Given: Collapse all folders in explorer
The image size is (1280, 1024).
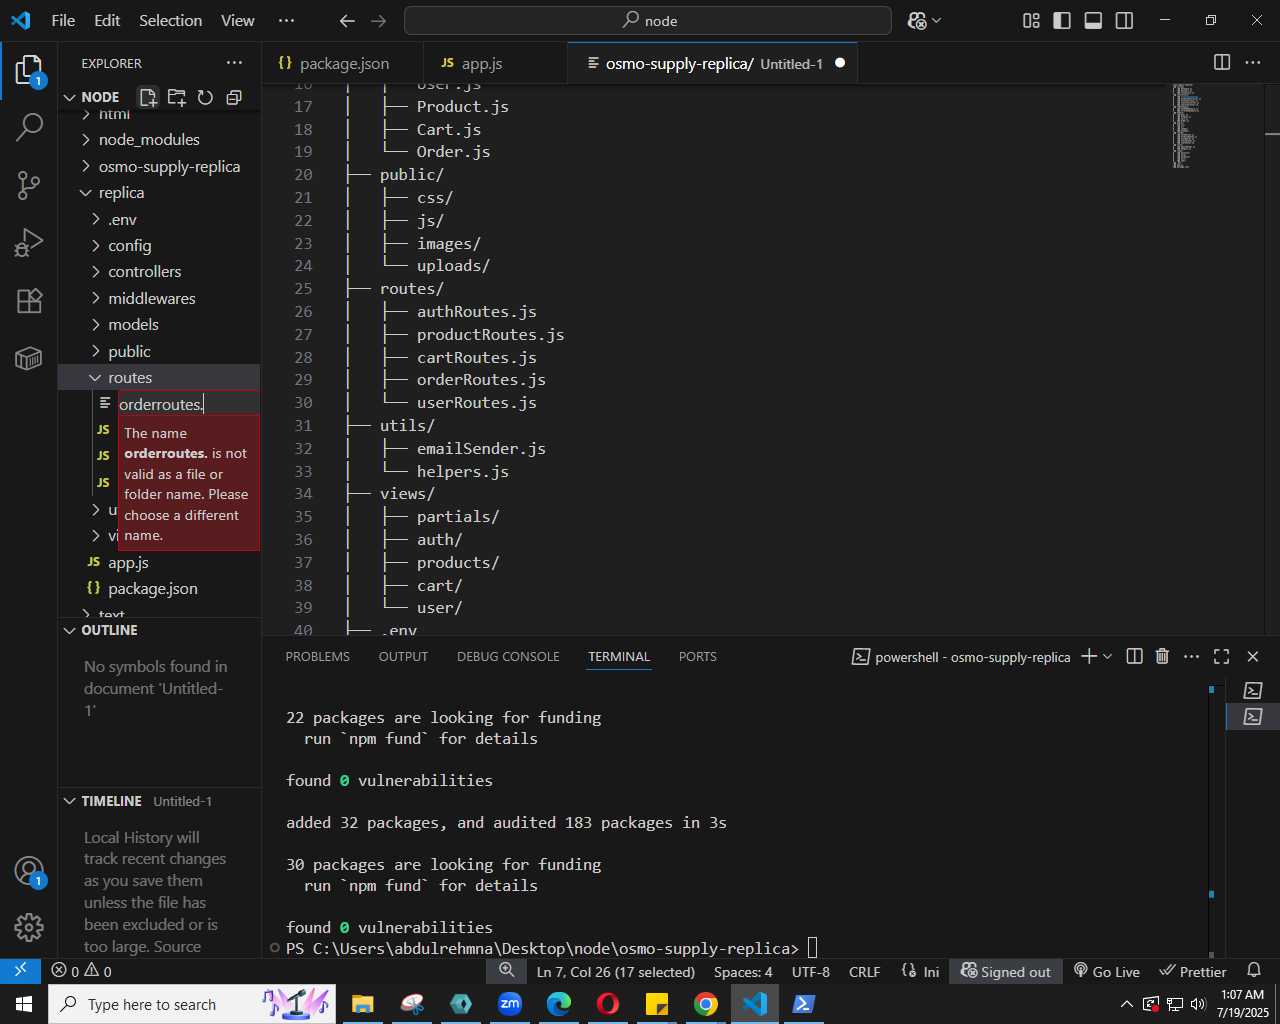Looking at the screenshot, I should click(234, 97).
